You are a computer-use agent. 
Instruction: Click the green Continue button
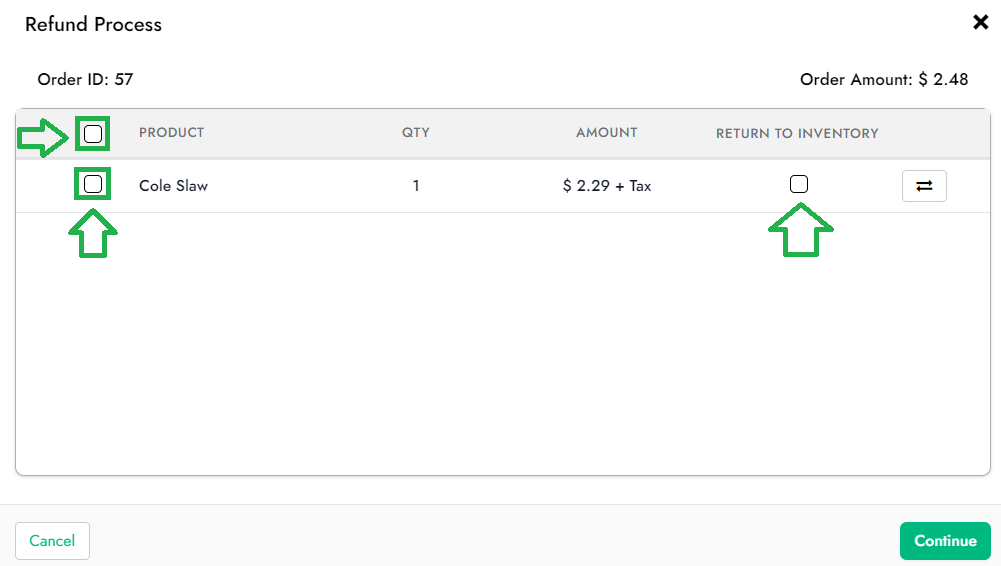pos(944,541)
